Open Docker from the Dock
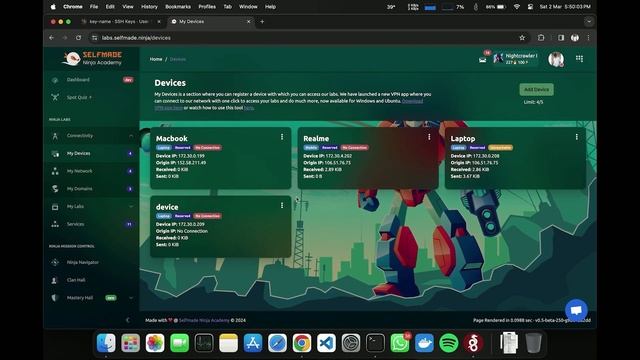 pos(424,343)
